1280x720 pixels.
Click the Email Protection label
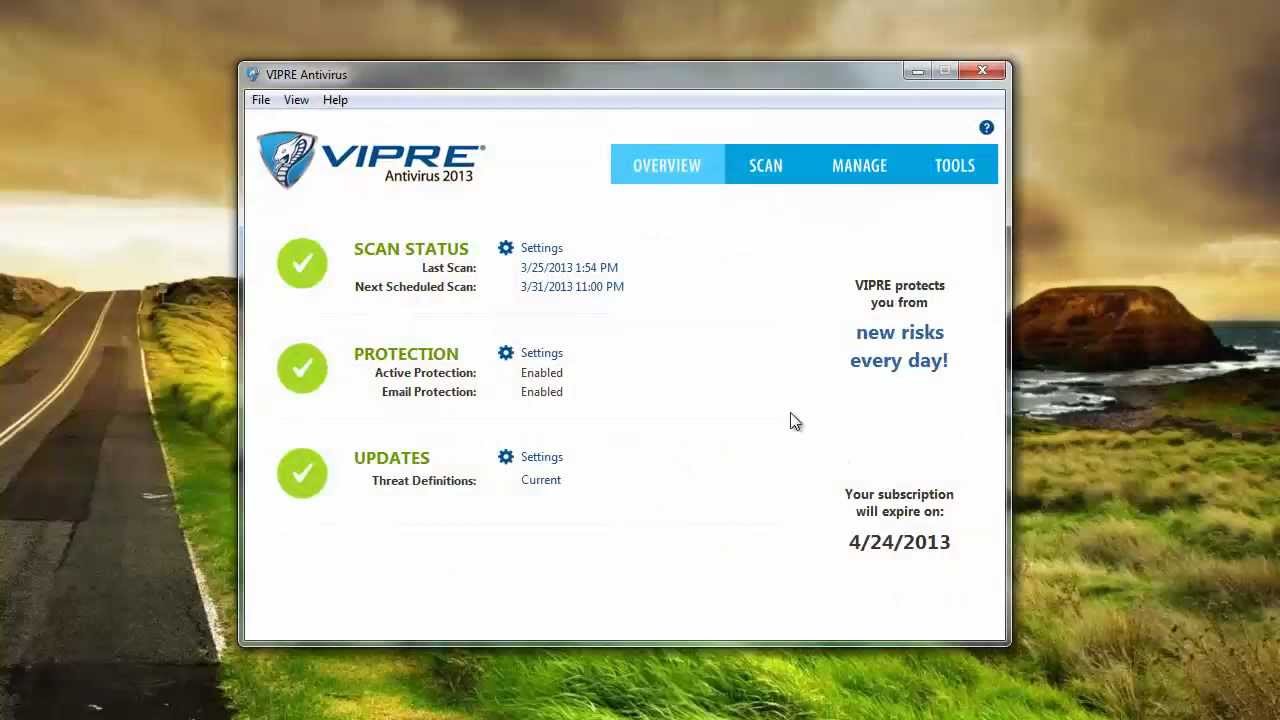tap(429, 392)
